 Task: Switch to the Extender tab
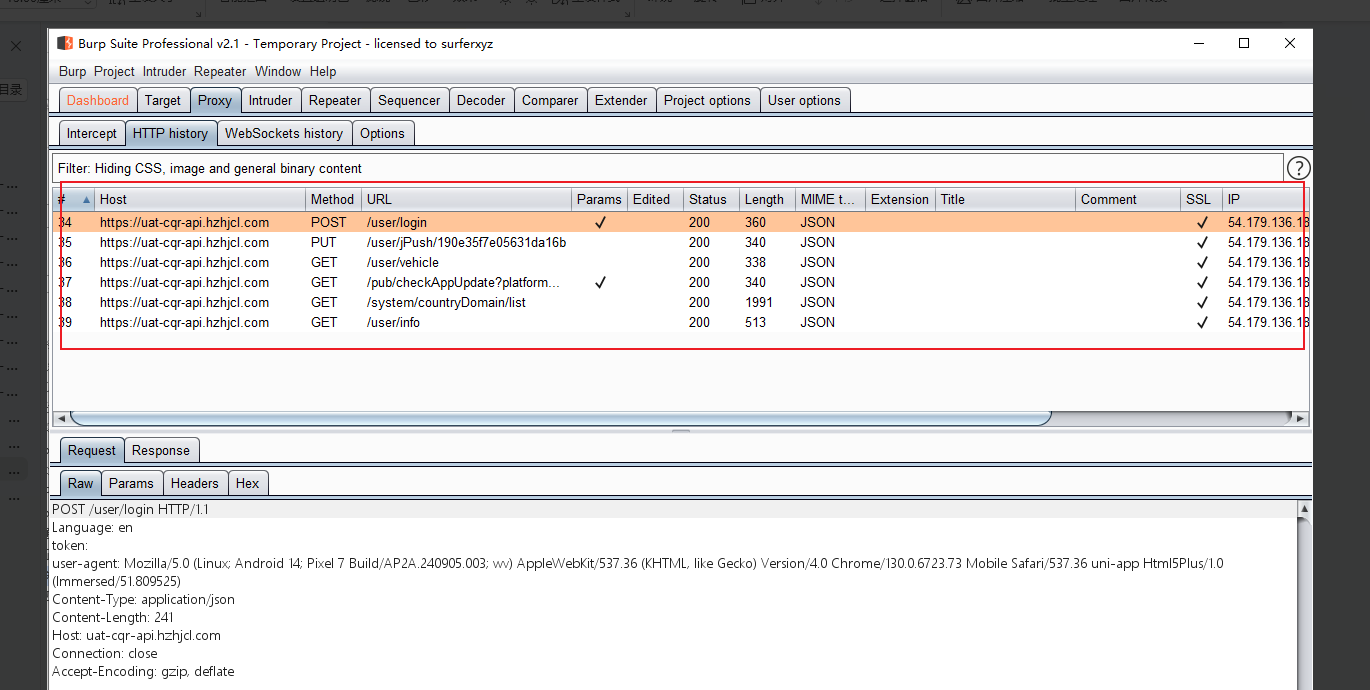click(x=621, y=100)
